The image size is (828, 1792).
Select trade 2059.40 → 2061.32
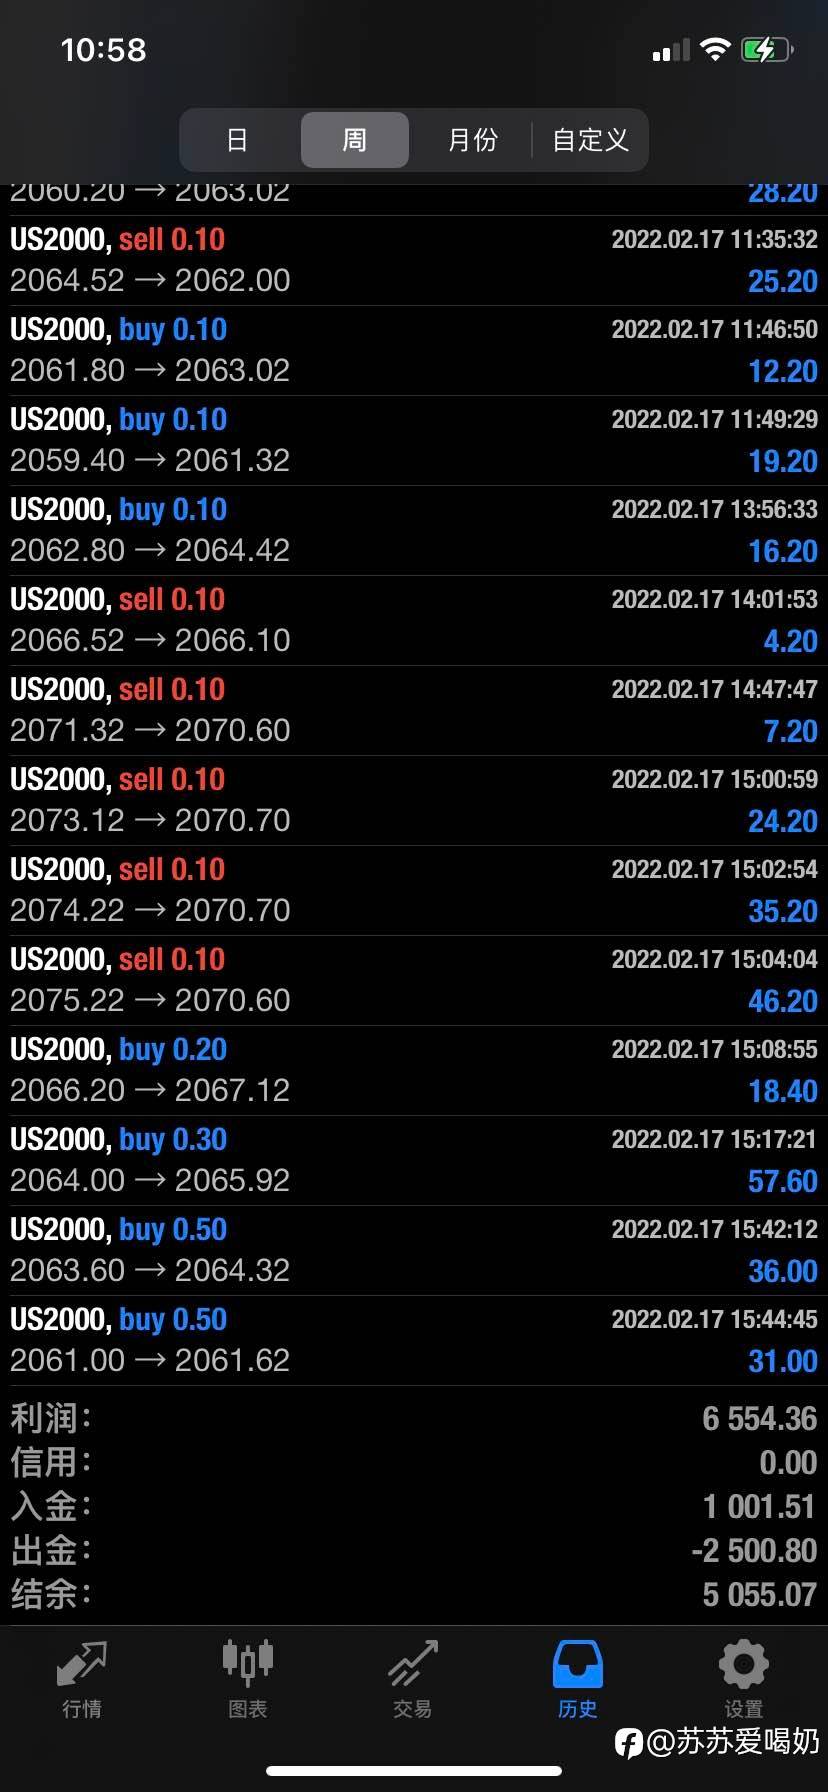pos(414,440)
